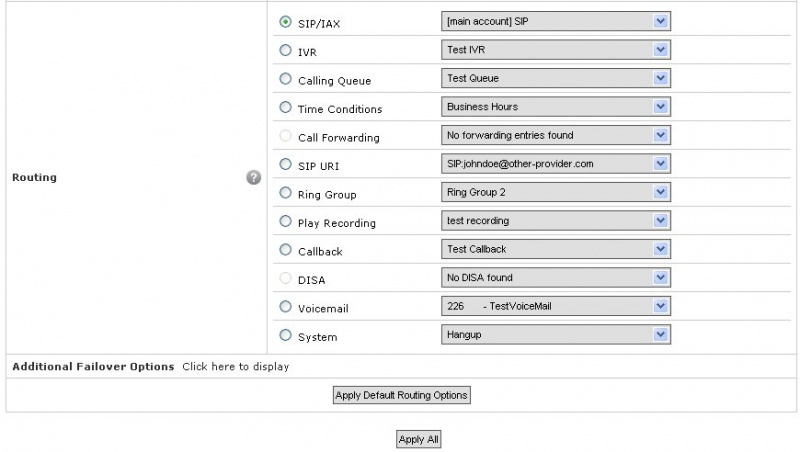Enable the Time Conditions radio button
800x452 pixels.
285,108
